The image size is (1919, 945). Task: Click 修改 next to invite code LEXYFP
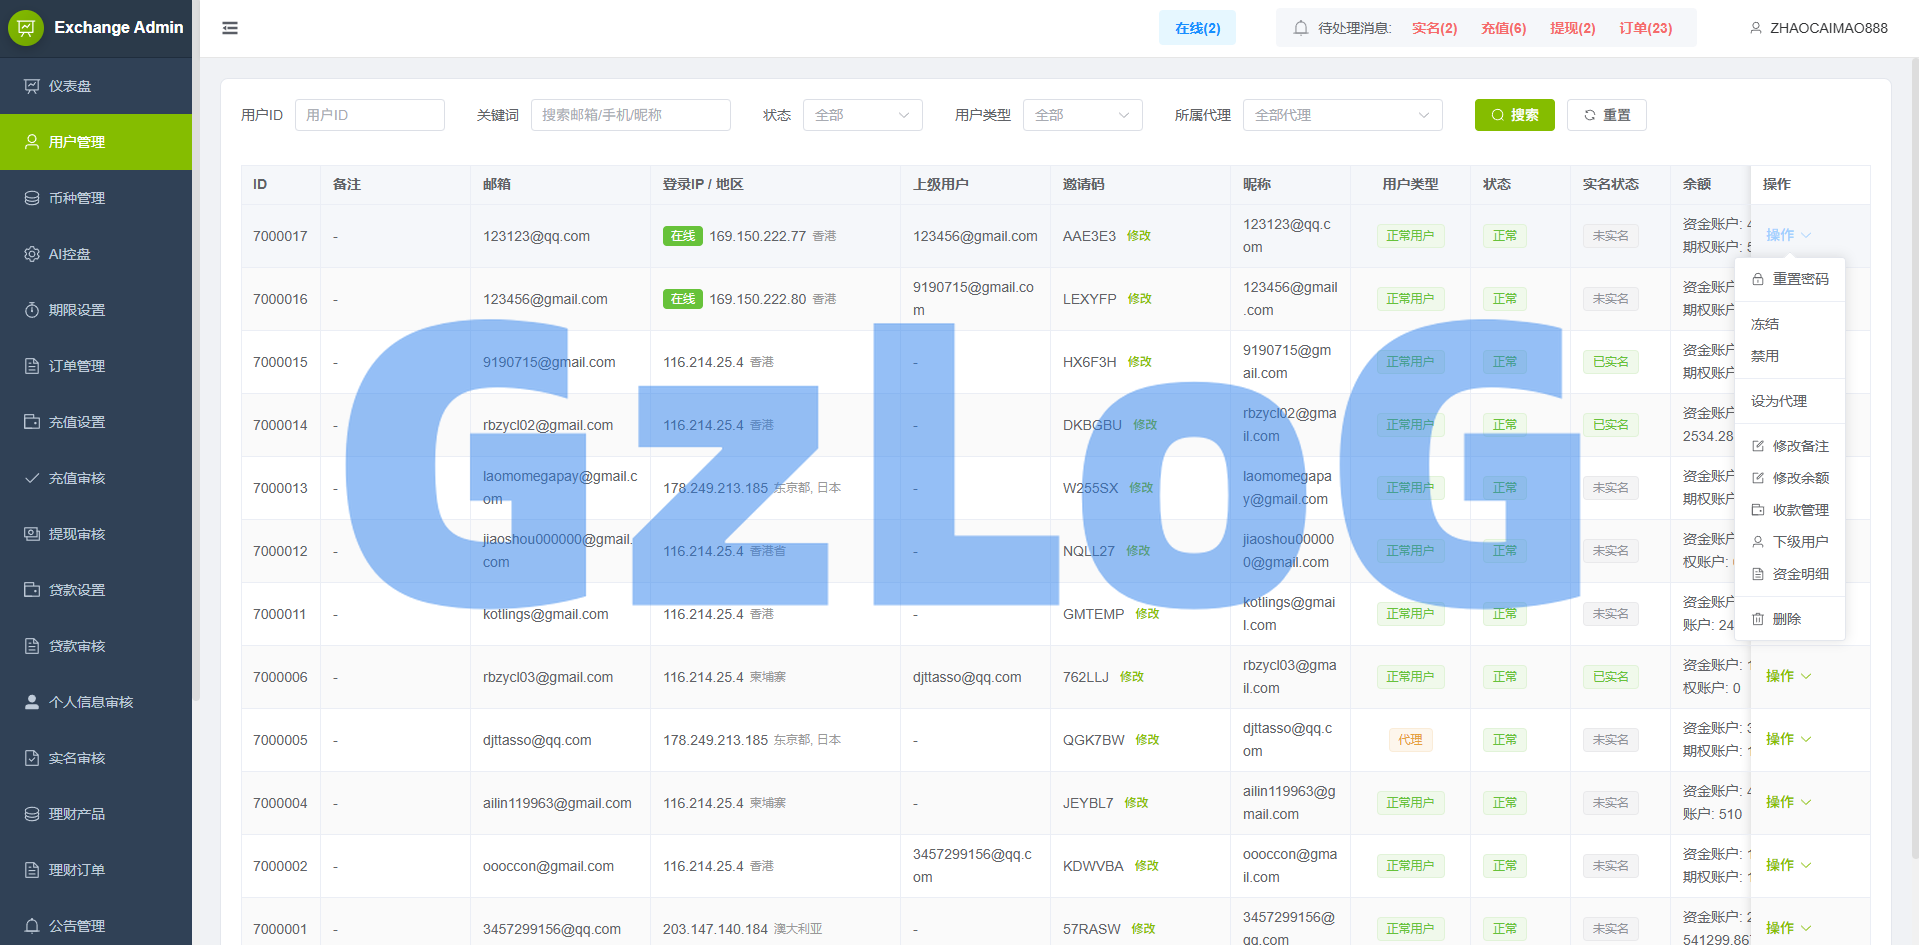[x=1139, y=299]
